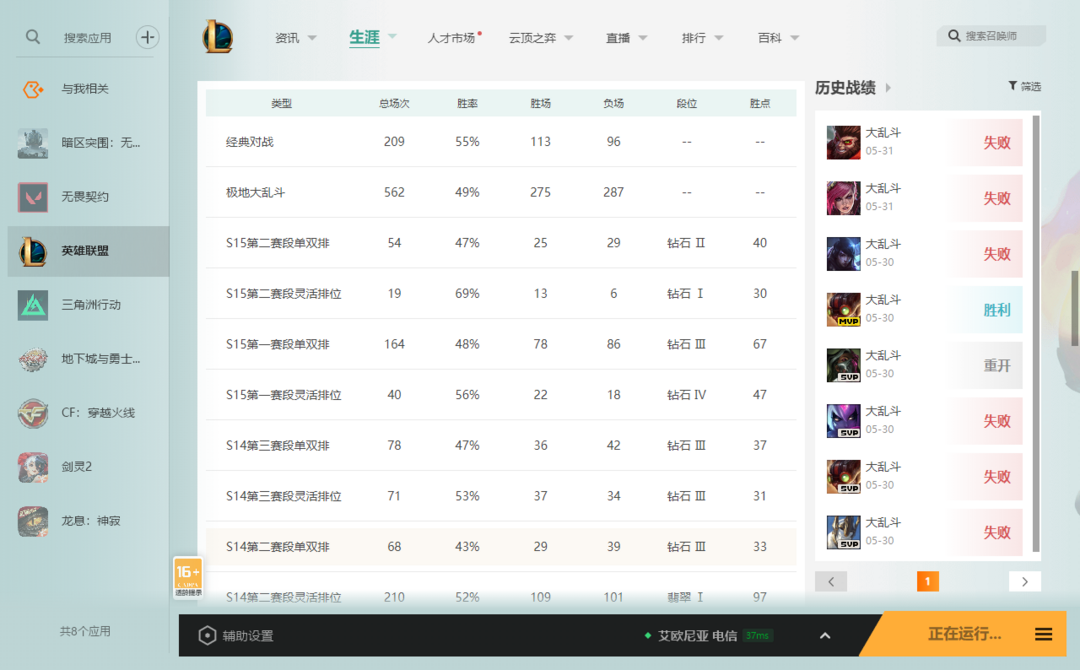Click 共8个应用 text in sidebar
The image size is (1080, 670).
[x=85, y=631]
